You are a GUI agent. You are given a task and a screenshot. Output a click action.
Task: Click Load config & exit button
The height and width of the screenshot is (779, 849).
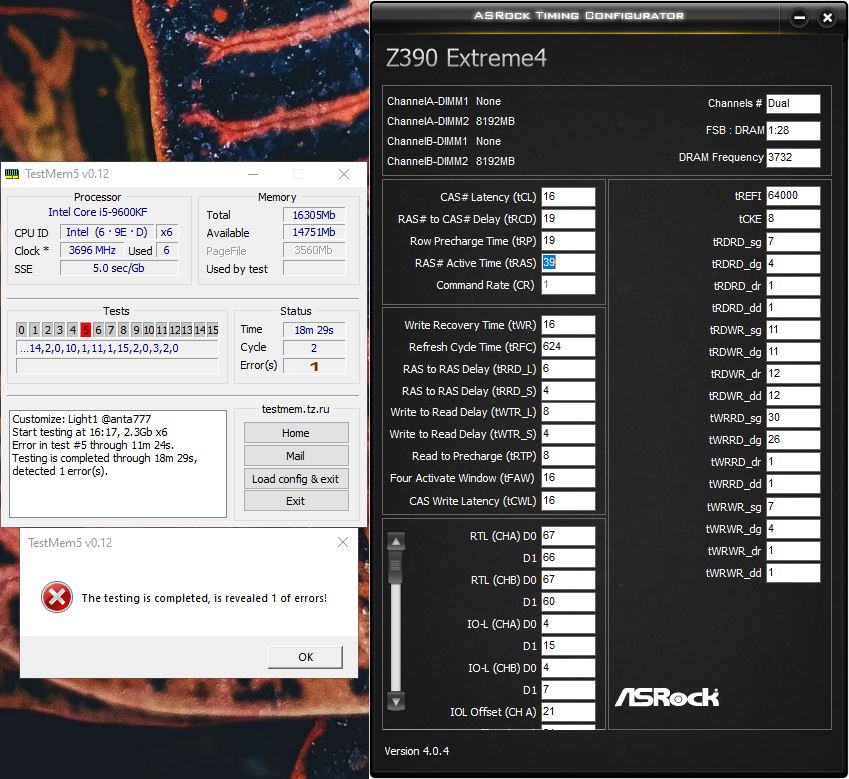coord(296,479)
